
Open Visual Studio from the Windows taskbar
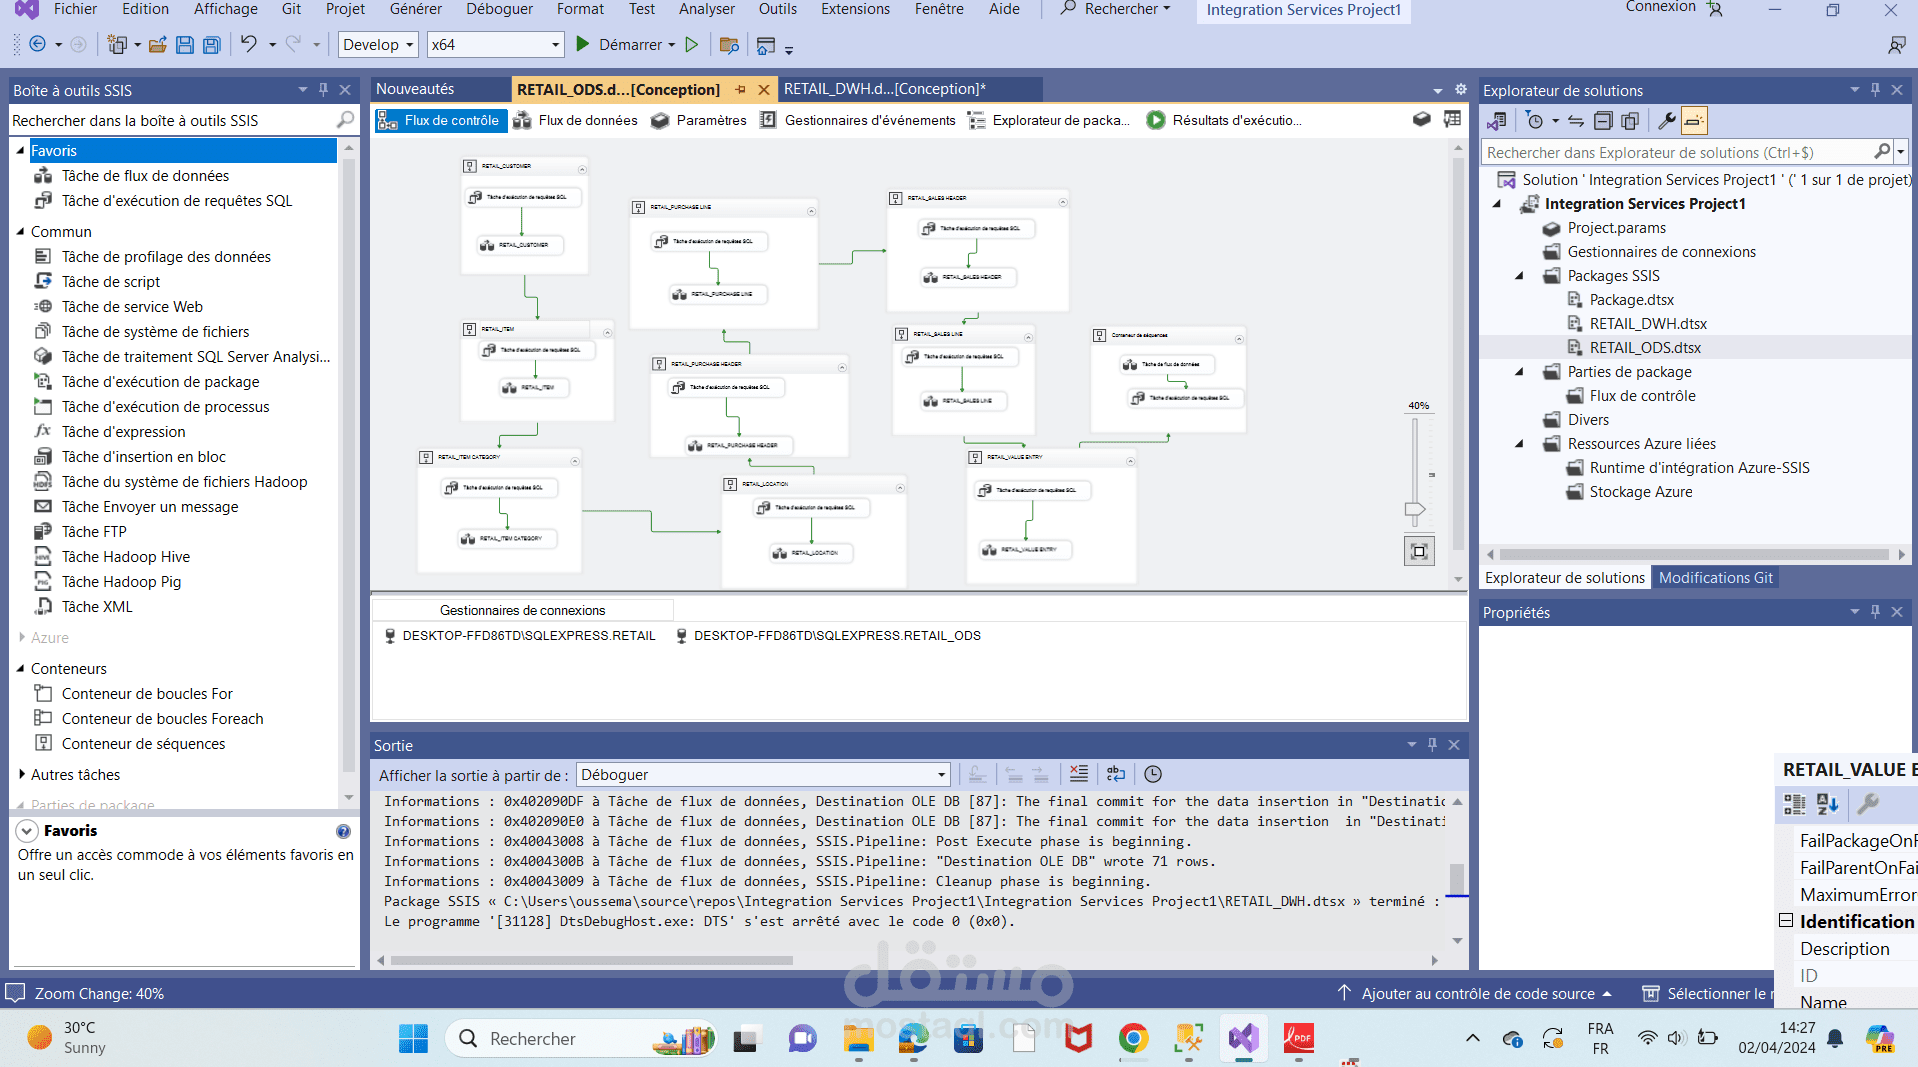click(1244, 1039)
